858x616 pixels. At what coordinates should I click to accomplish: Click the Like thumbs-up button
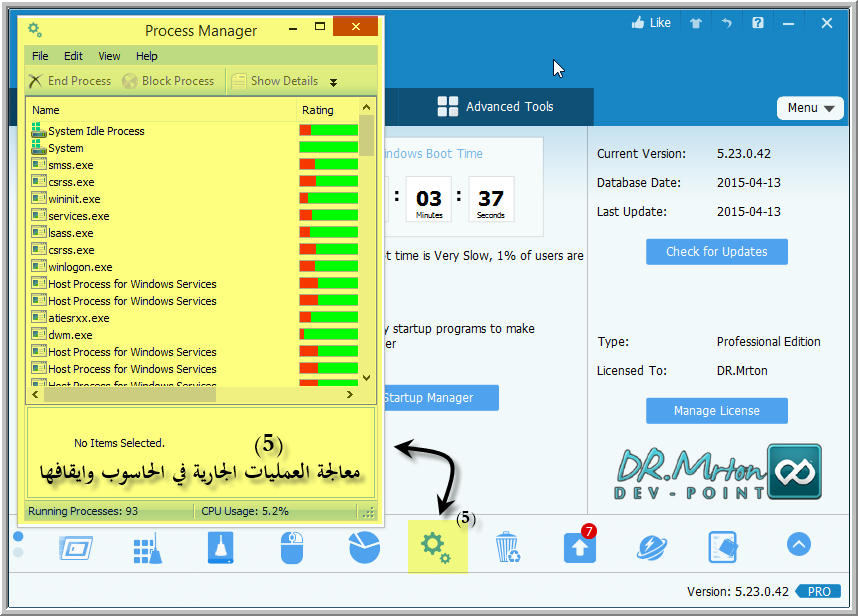(651, 23)
